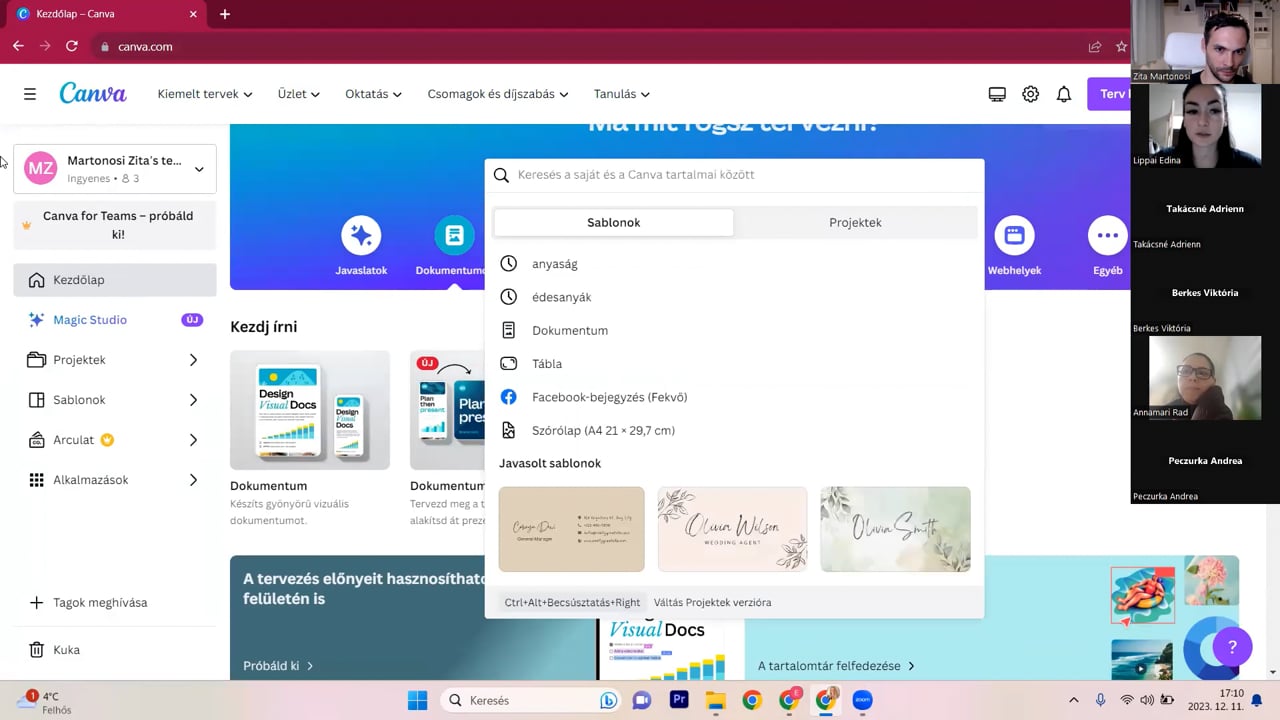Expand Arculat in the sidebar
This screenshot has width=1280, height=720.
(193, 440)
